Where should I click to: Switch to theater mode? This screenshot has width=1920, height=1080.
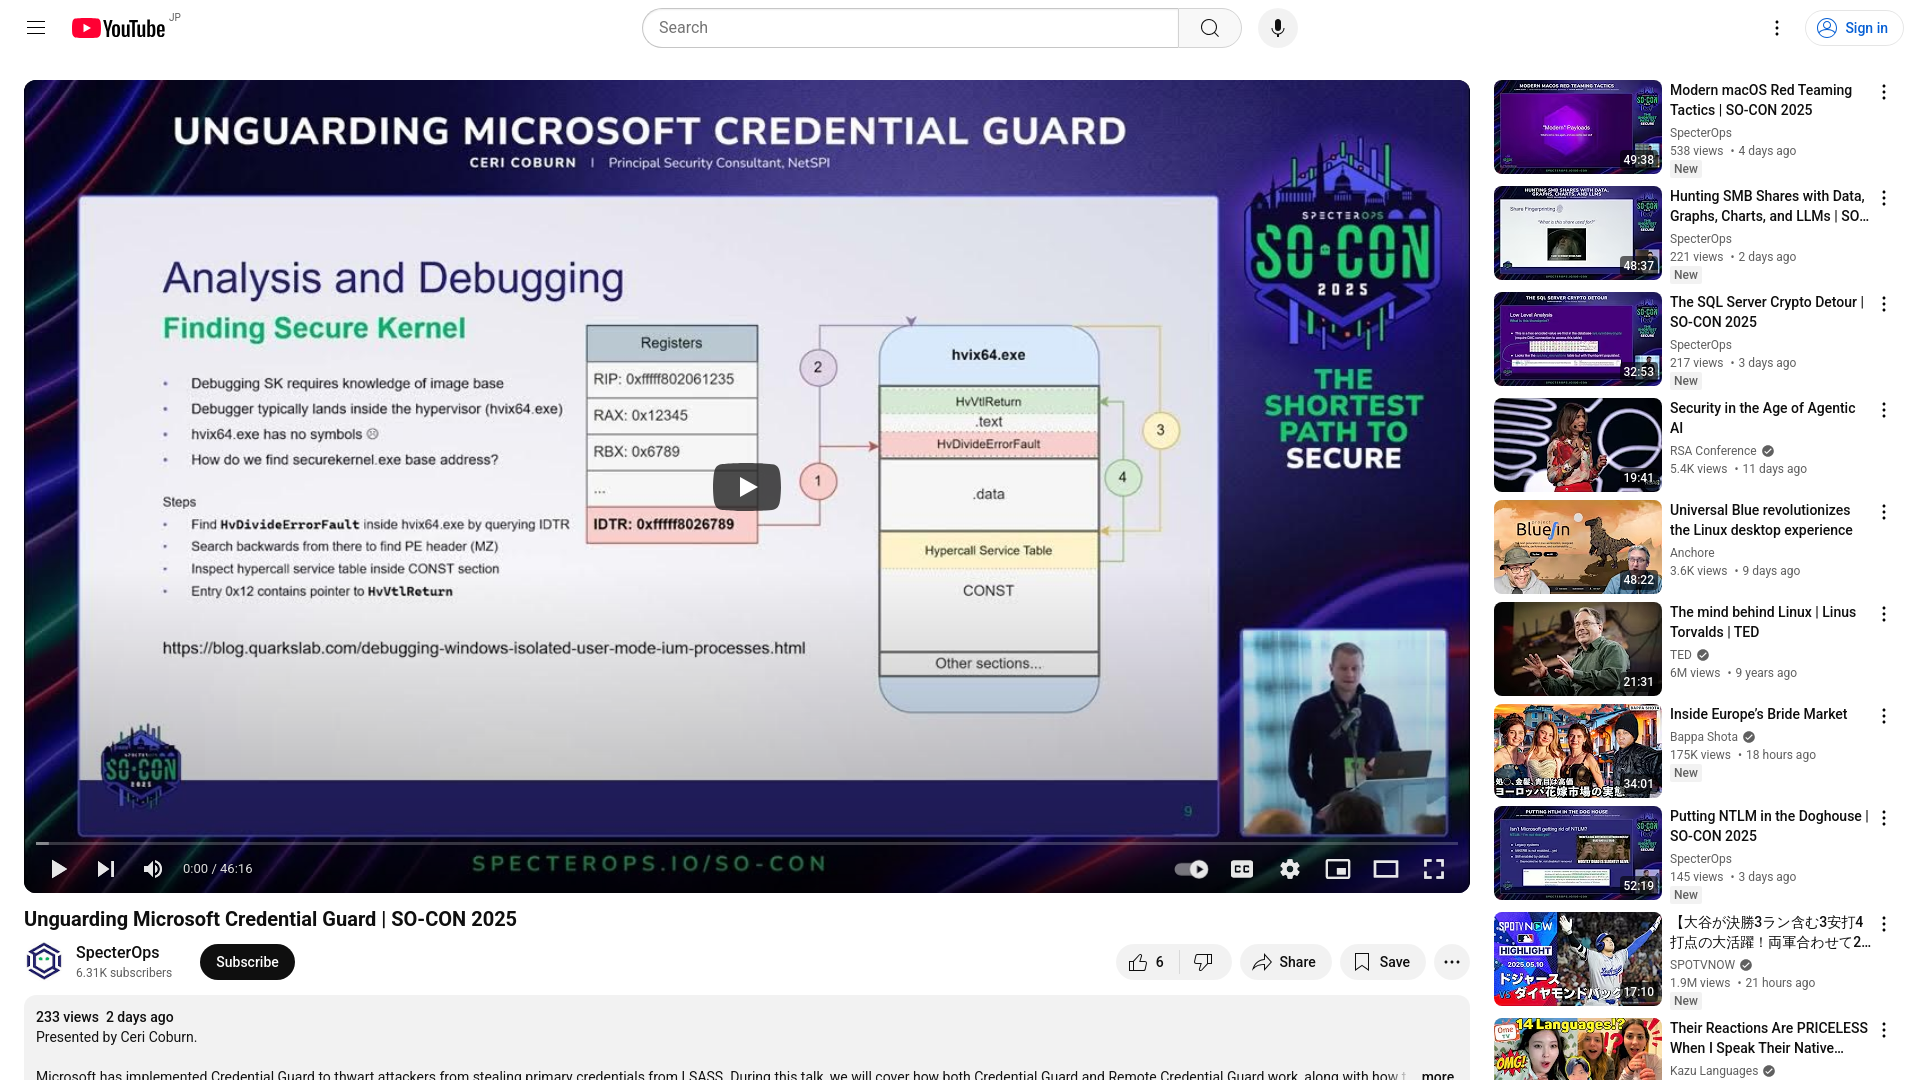click(1386, 869)
